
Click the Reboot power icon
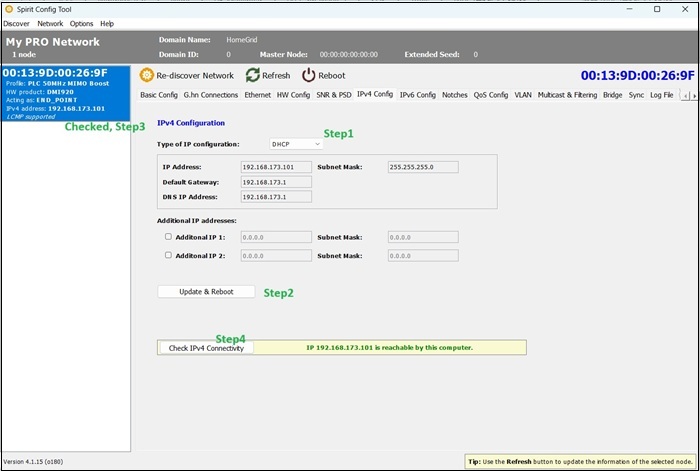(309, 75)
